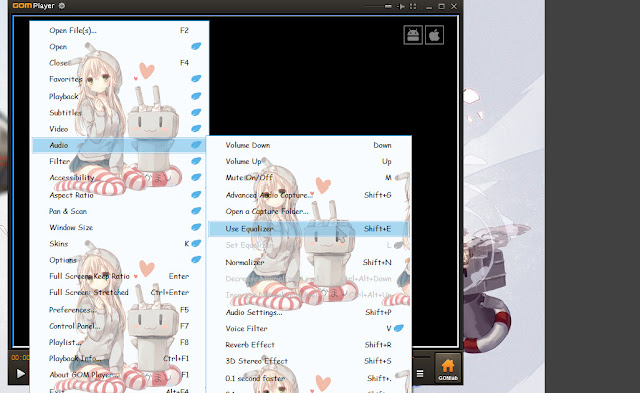Toggle the always-on-top pin icon in title bar
640x393 pixels.
(x=400, y=7)
